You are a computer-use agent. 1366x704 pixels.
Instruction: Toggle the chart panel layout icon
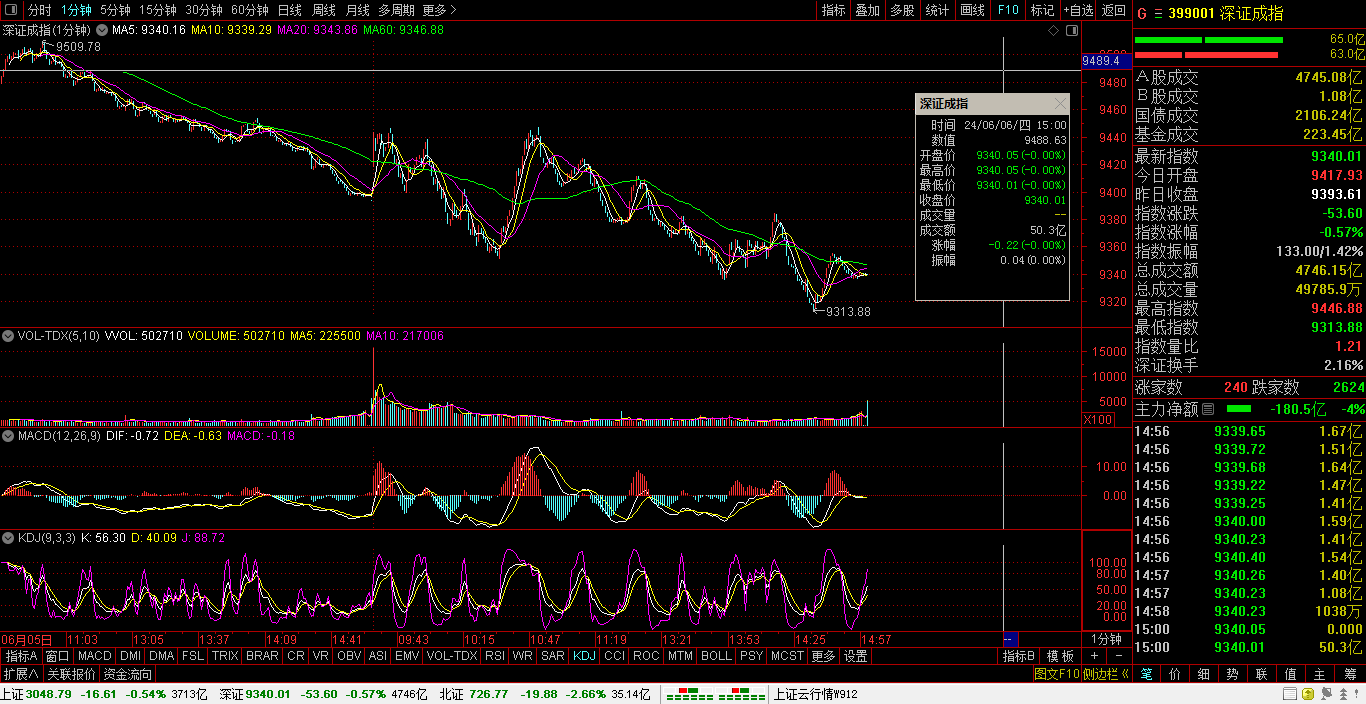[1072, 31]
